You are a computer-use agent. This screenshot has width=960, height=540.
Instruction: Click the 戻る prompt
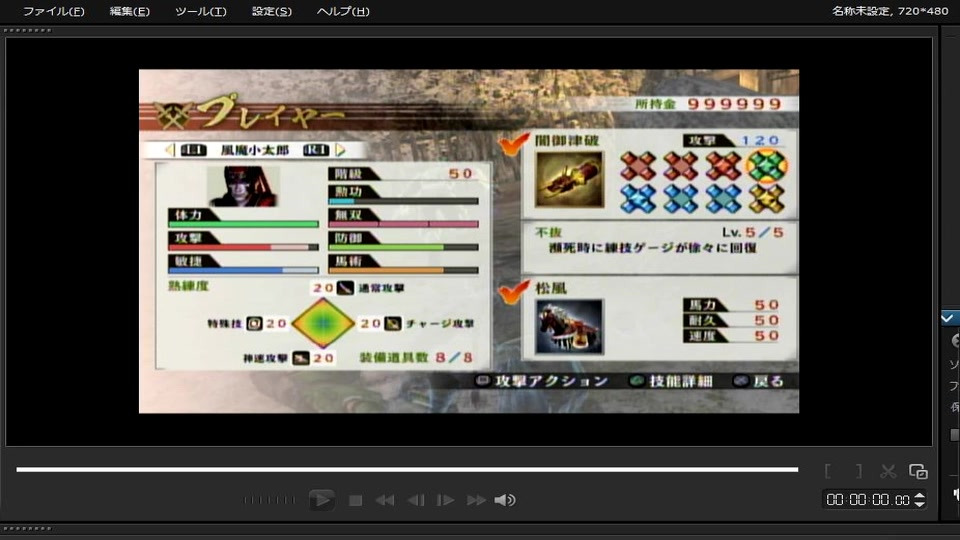coord(759,381)
